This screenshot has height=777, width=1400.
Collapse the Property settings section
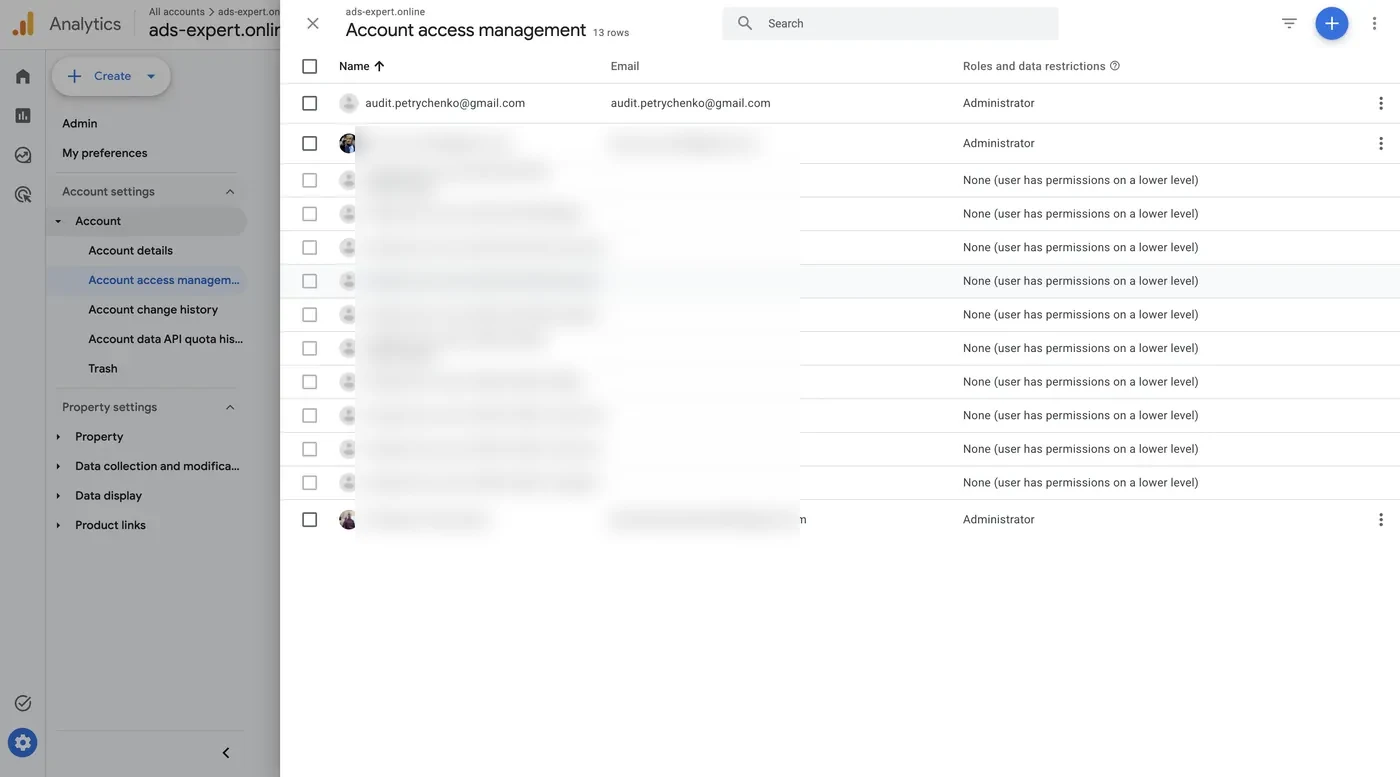pyautogui.click(x=230, y=407)
